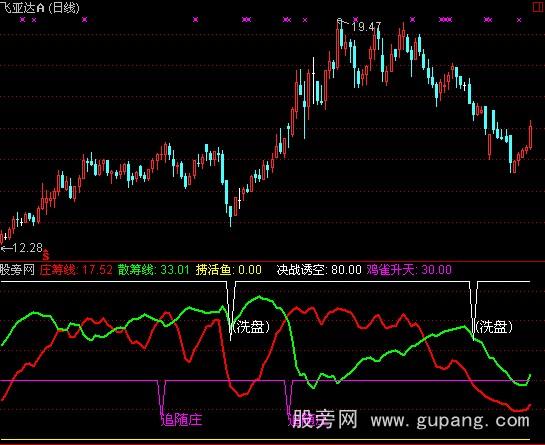Click the high price label 19.47
The height and width of the screenshot is (445, 545).
pos(366,27)
